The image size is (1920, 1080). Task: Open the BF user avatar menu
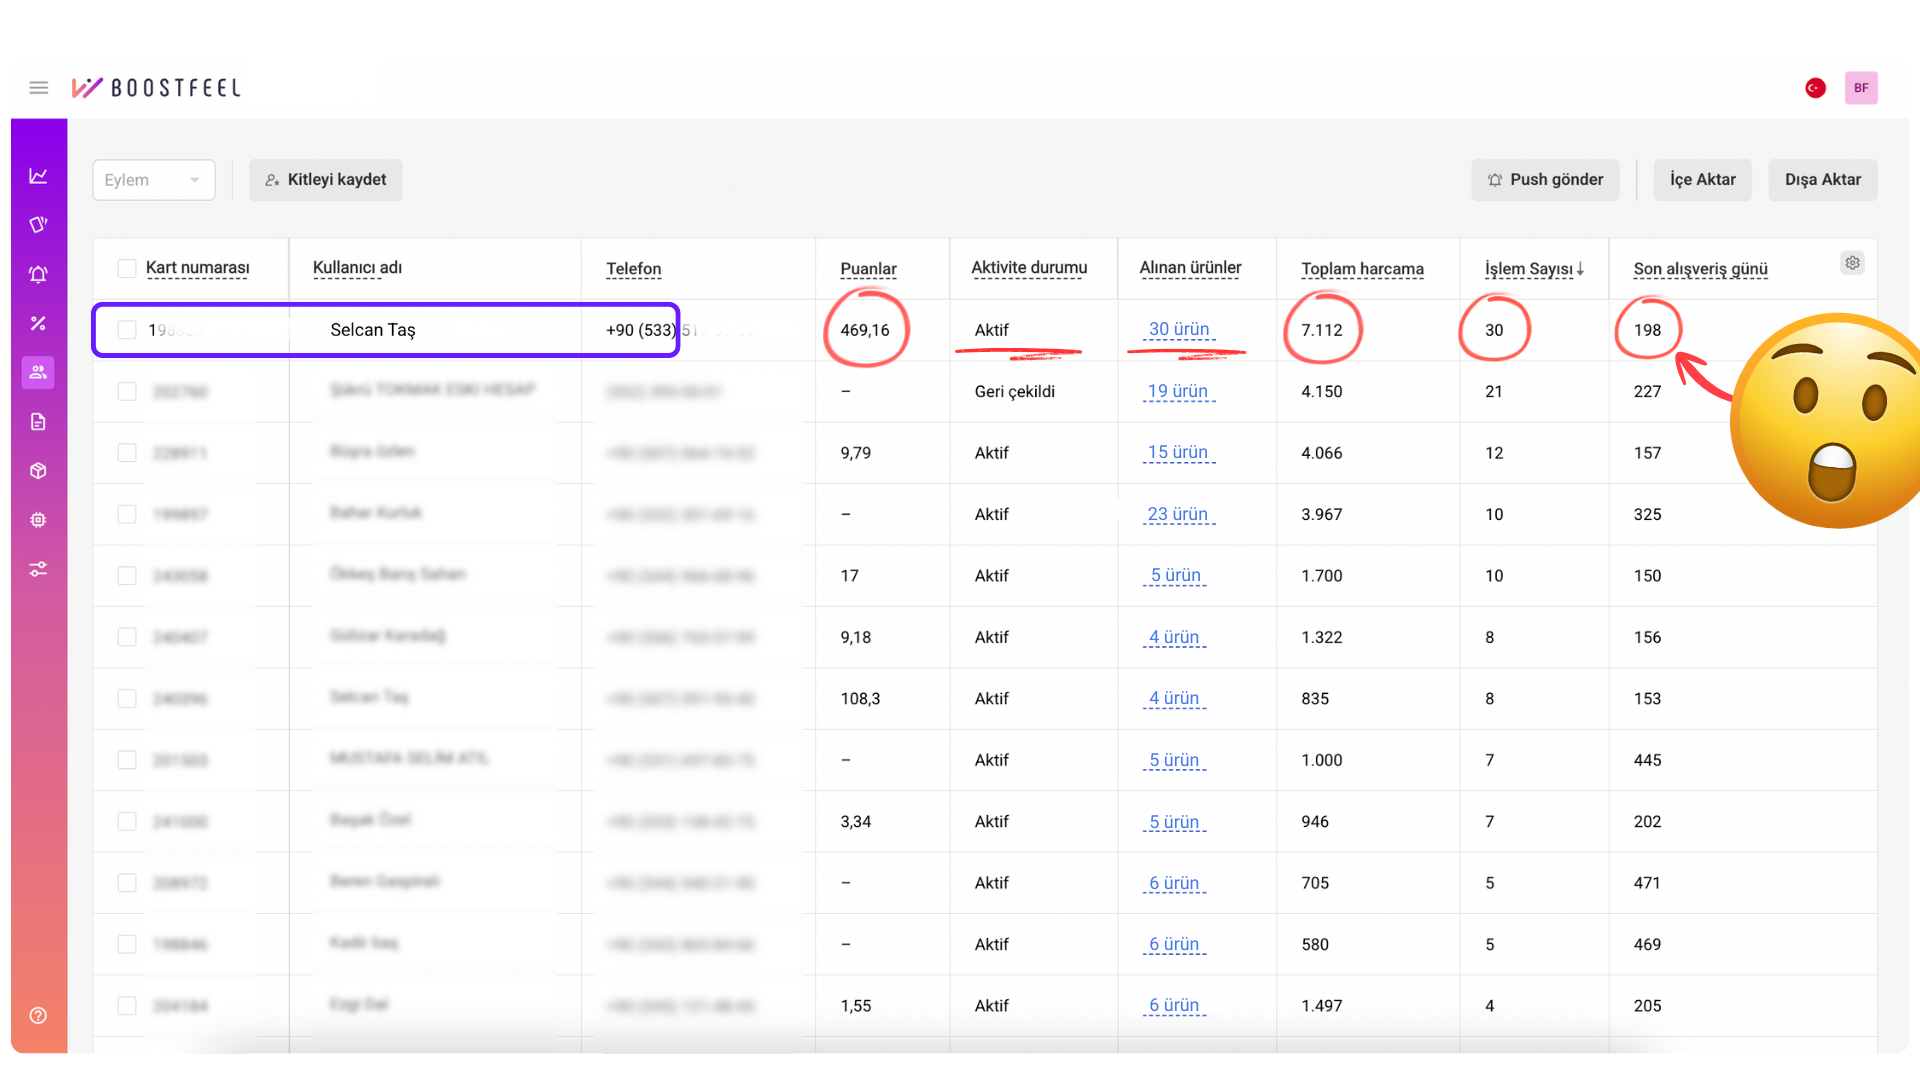click(x=1860, y=88)
